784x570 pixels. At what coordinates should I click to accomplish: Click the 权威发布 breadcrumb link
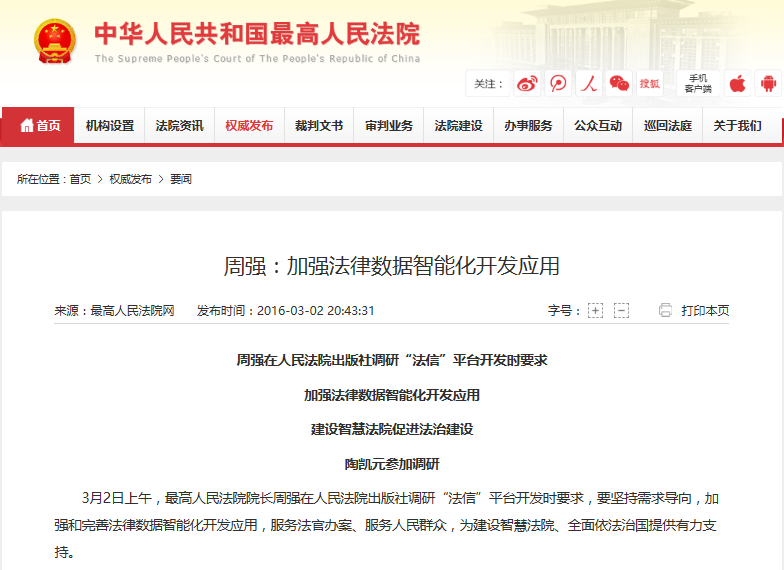pyautogui.click(x=130, y=179)
